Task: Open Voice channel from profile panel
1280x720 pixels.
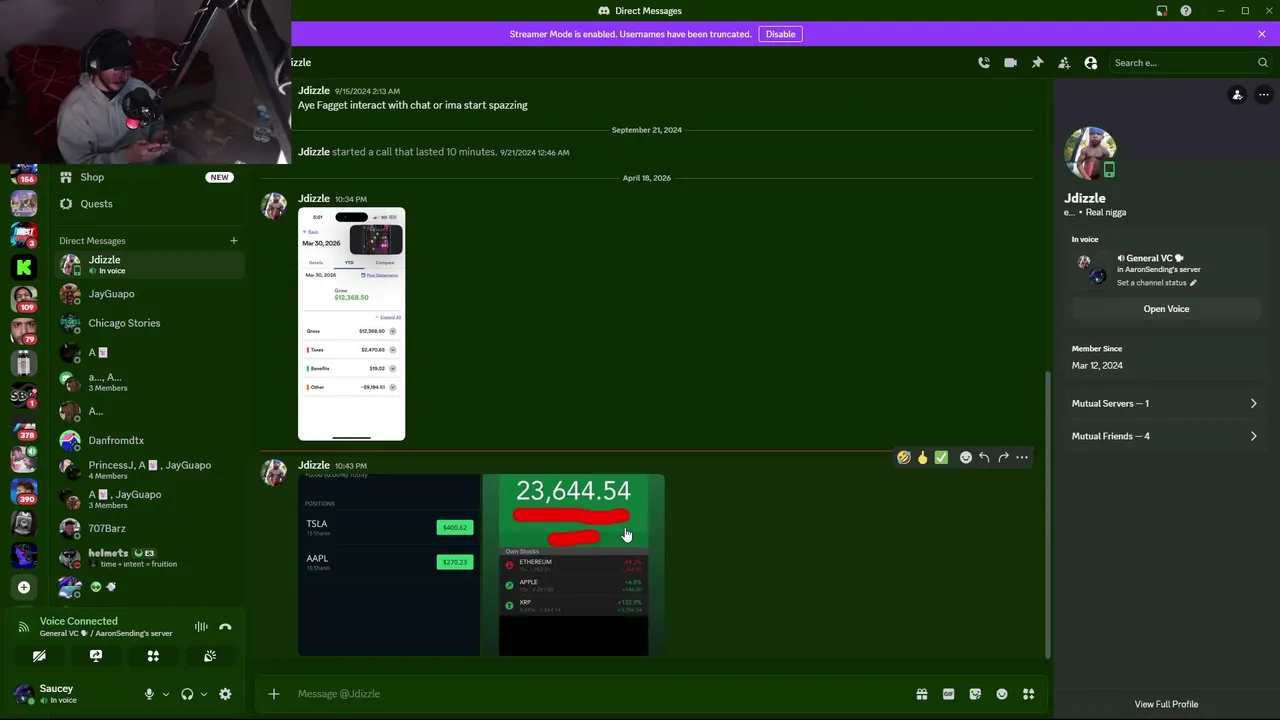Action: point(1166,309)
